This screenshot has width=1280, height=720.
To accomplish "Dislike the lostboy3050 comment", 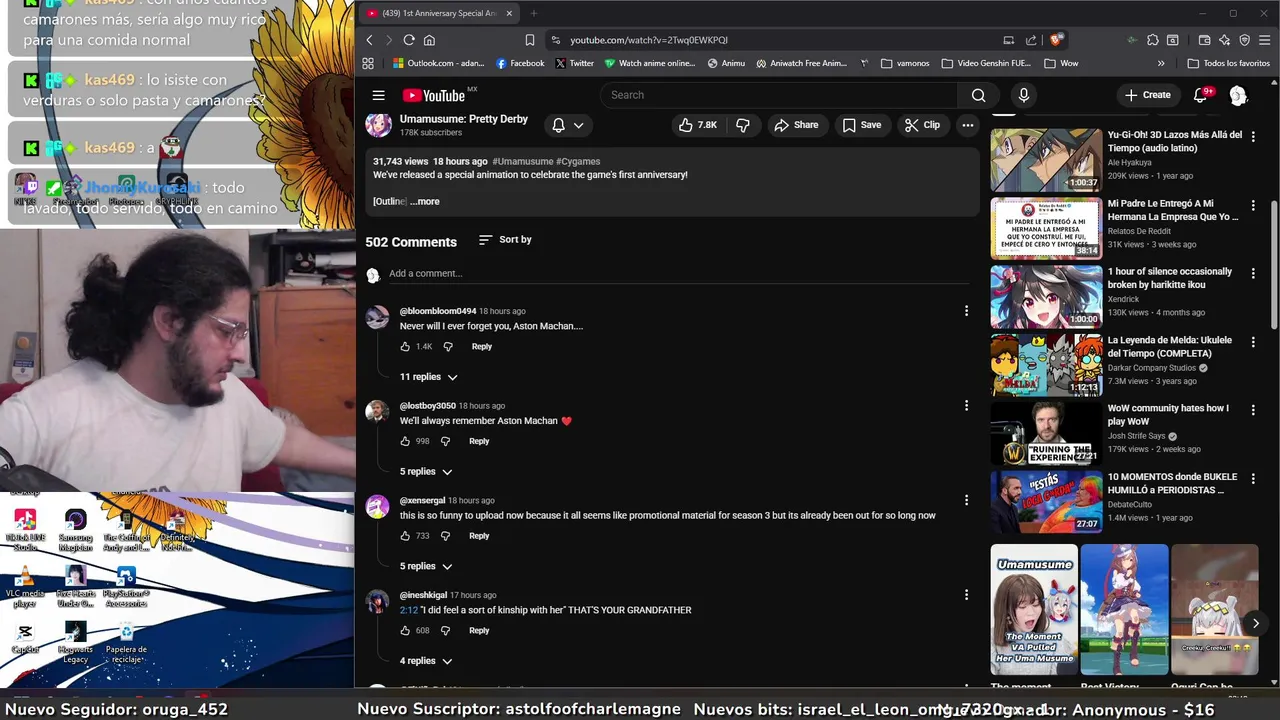I will (445, 441).
